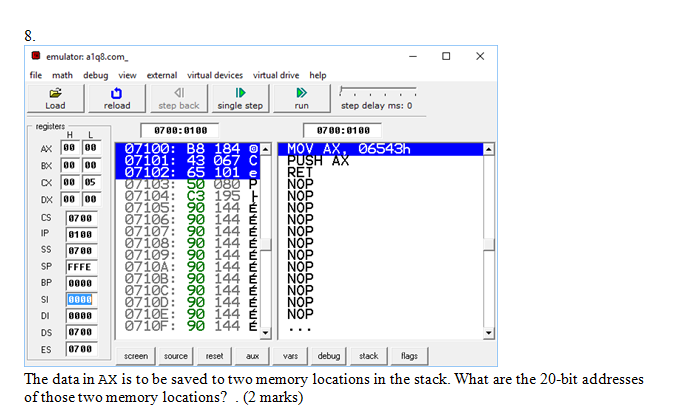
Task: Close the emulator window
Action: tap(480, 56)
